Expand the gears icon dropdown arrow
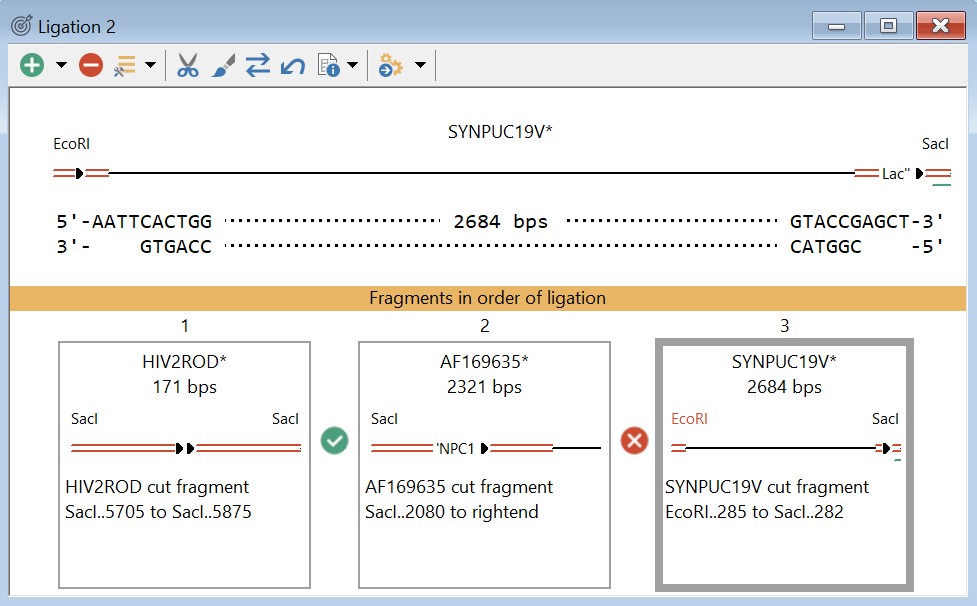This screenshot has height=606, width=977. (420, 66)
